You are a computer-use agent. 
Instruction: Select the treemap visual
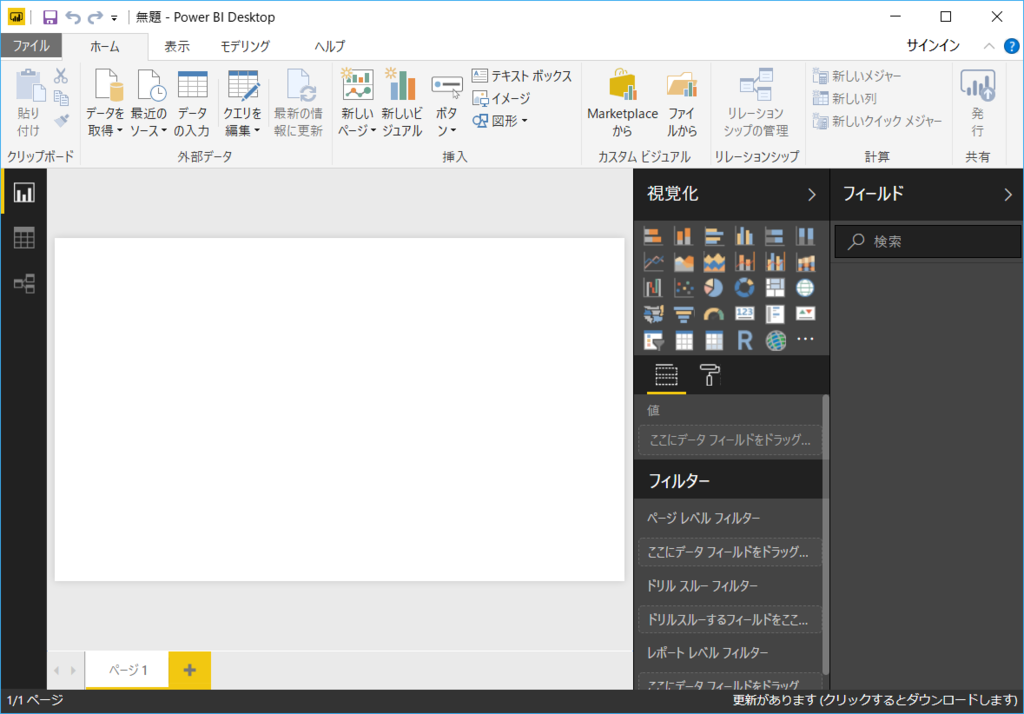pos(775,287)
